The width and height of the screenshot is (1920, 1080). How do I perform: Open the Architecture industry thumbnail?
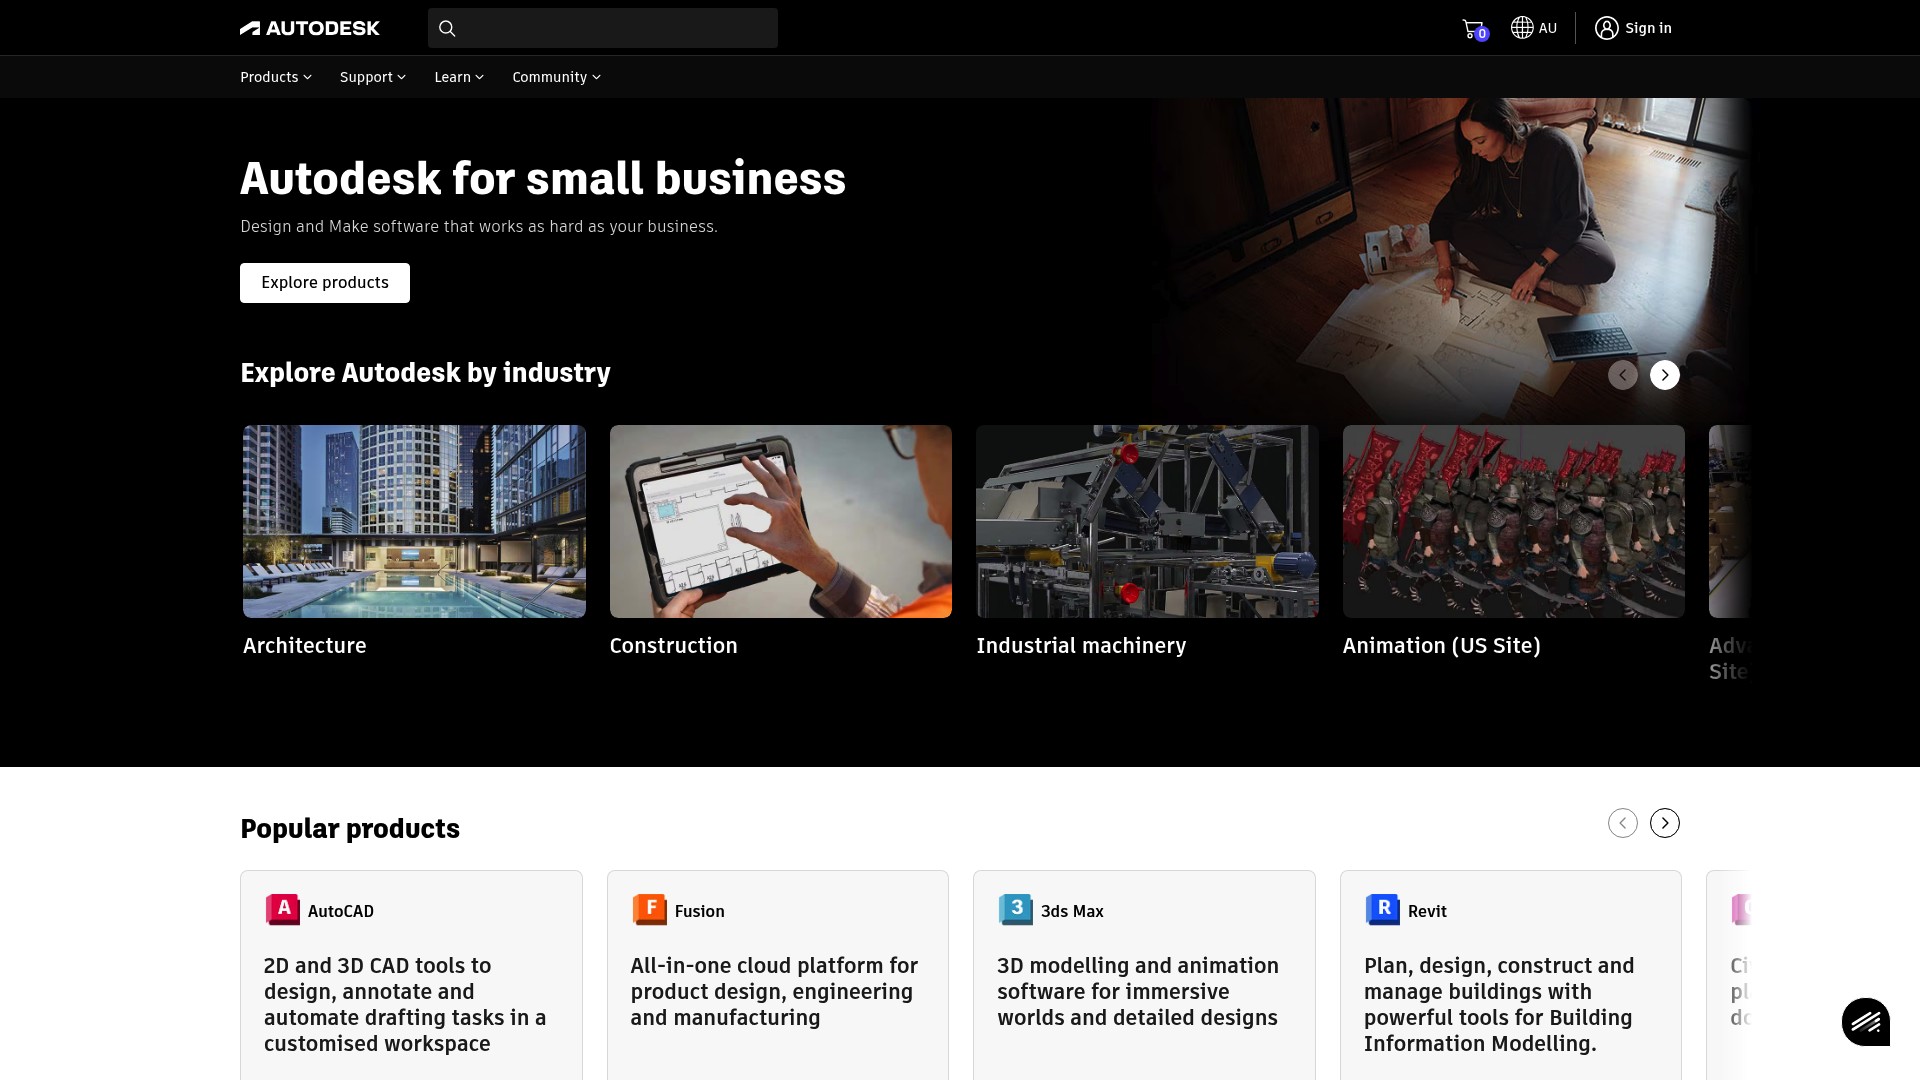pyautogui.click(x=414, y=521)
